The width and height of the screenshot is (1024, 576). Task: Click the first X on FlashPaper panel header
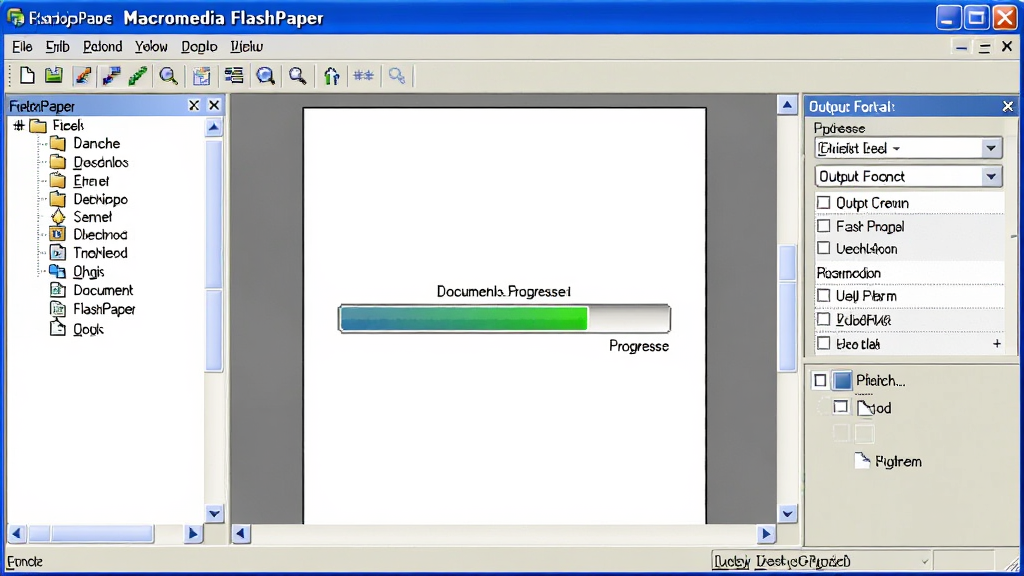[194, 104]
